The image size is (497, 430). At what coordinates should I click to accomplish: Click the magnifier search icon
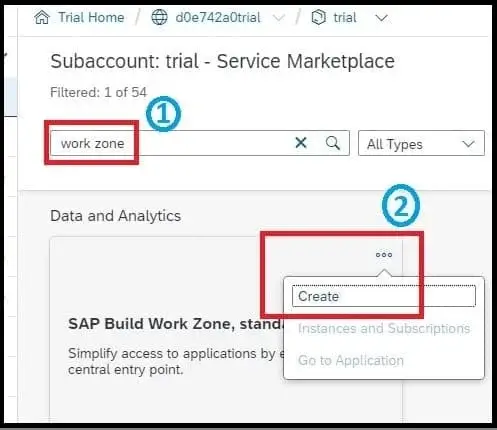click(332, 143)
